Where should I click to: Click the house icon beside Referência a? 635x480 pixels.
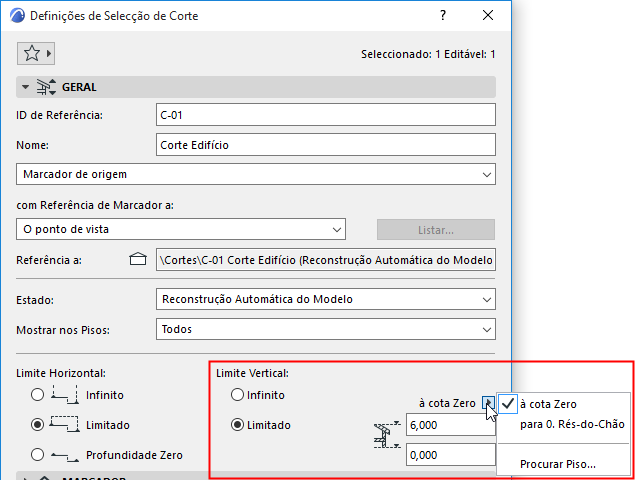tap(138, 260)
